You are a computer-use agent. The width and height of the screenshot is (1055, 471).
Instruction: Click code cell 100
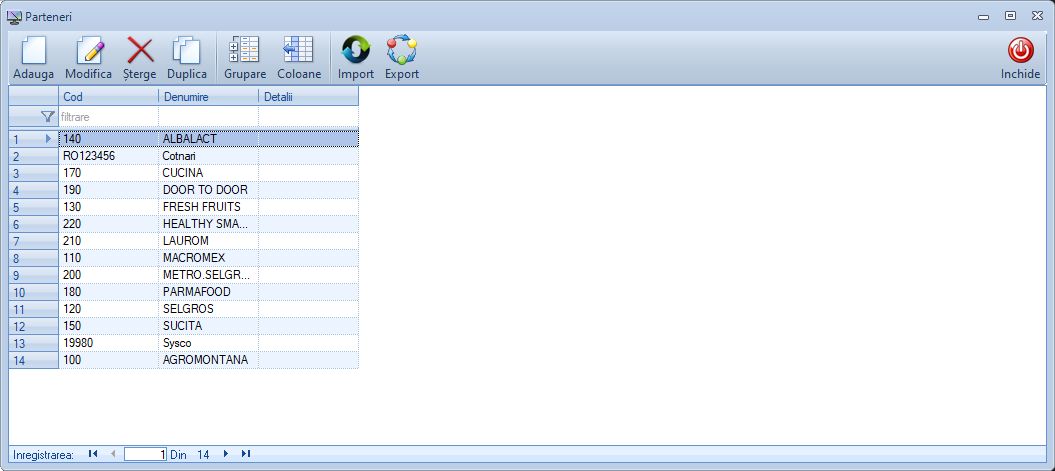[x=109, y=360]
